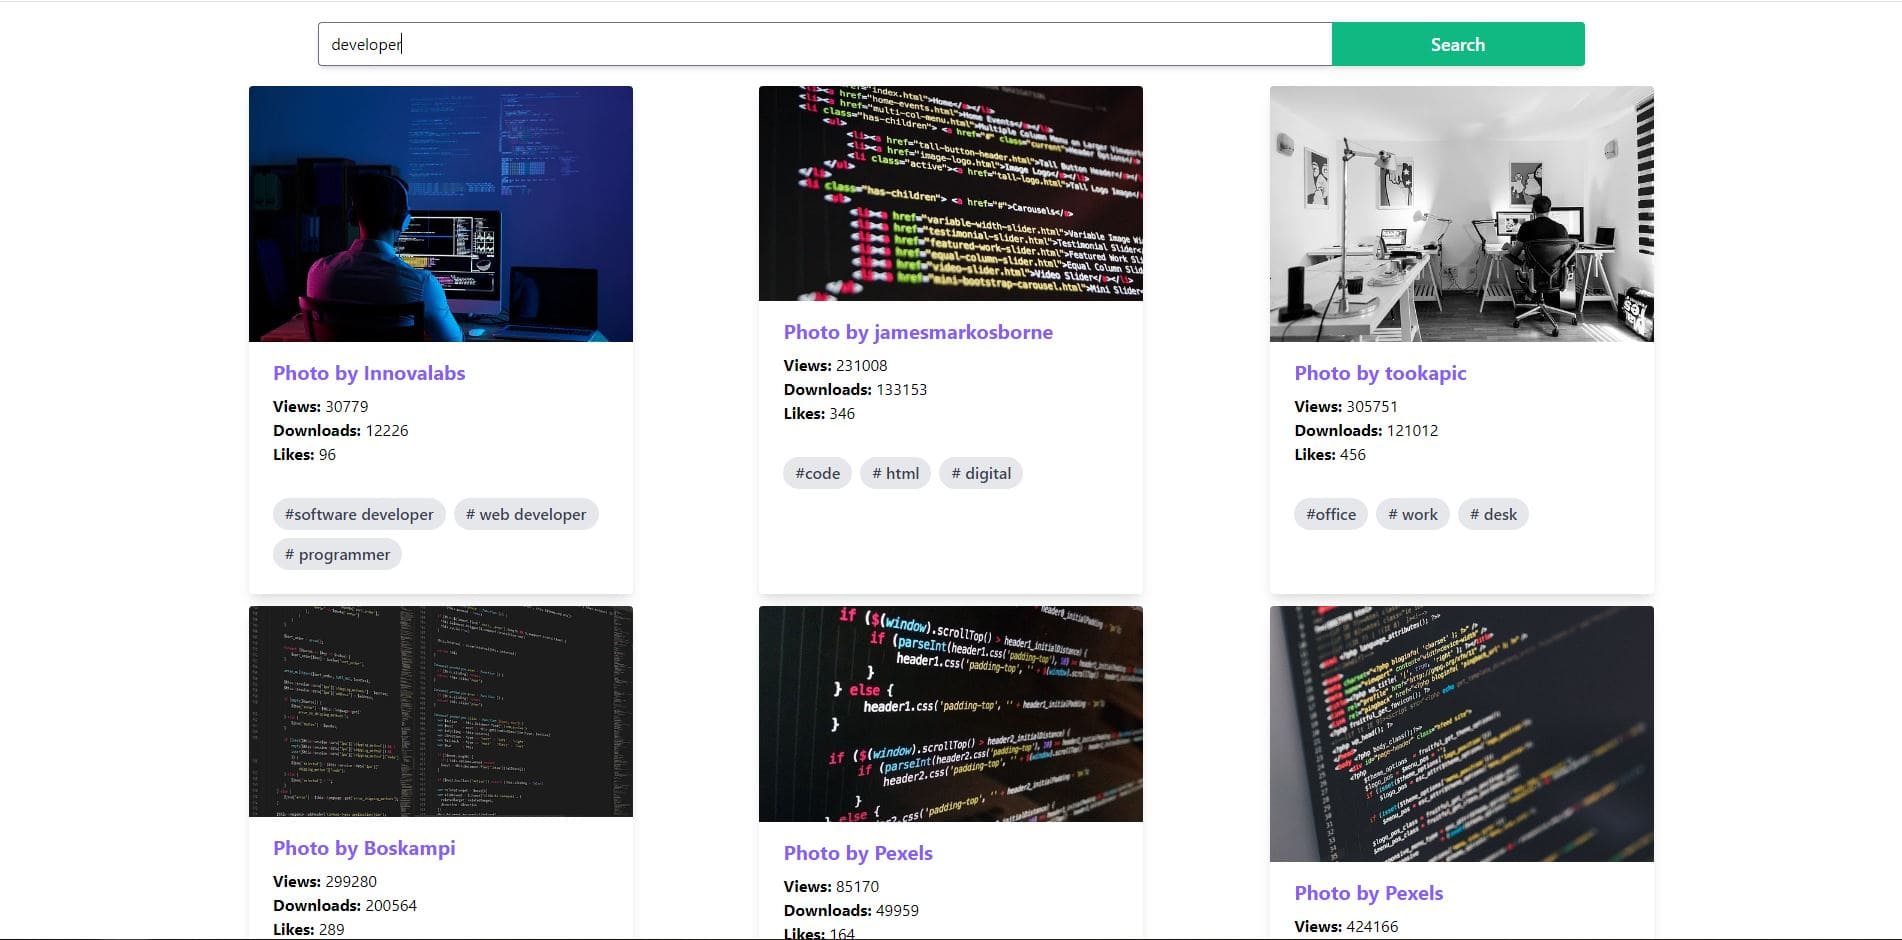This screenshot has width=1902, height=940.
Task: Open the angled code screen photo by Pexels
Action: pyautogui.click(x=1460, y=733)
